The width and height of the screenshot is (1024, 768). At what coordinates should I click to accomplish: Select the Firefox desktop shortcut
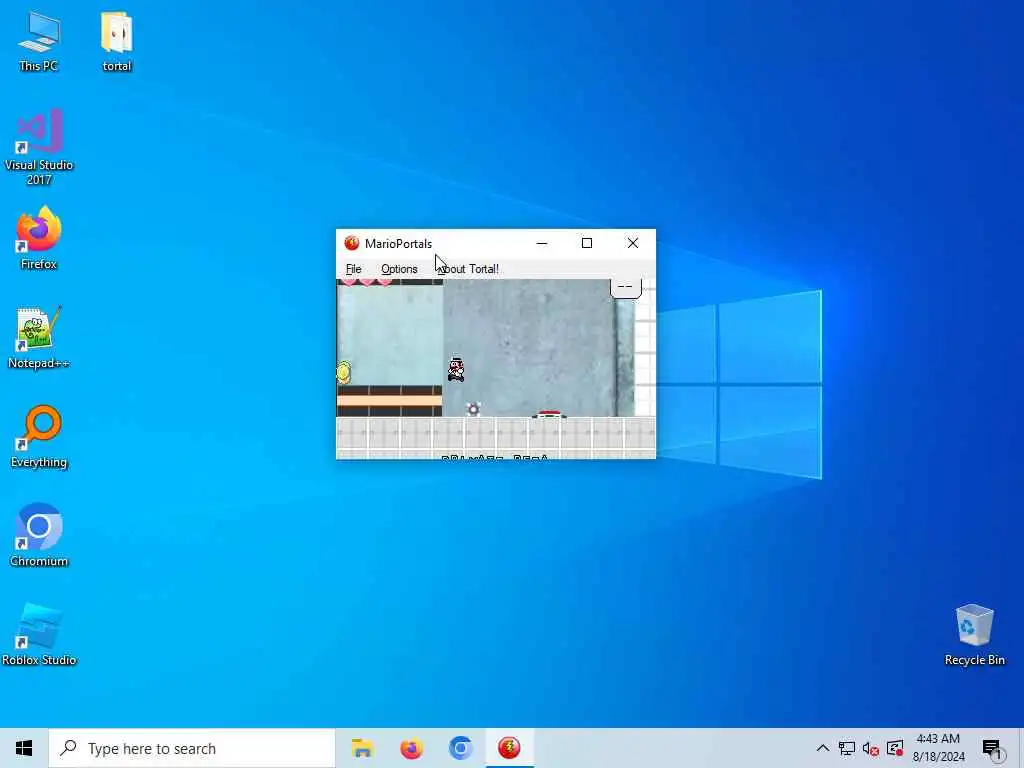[39, 238]
